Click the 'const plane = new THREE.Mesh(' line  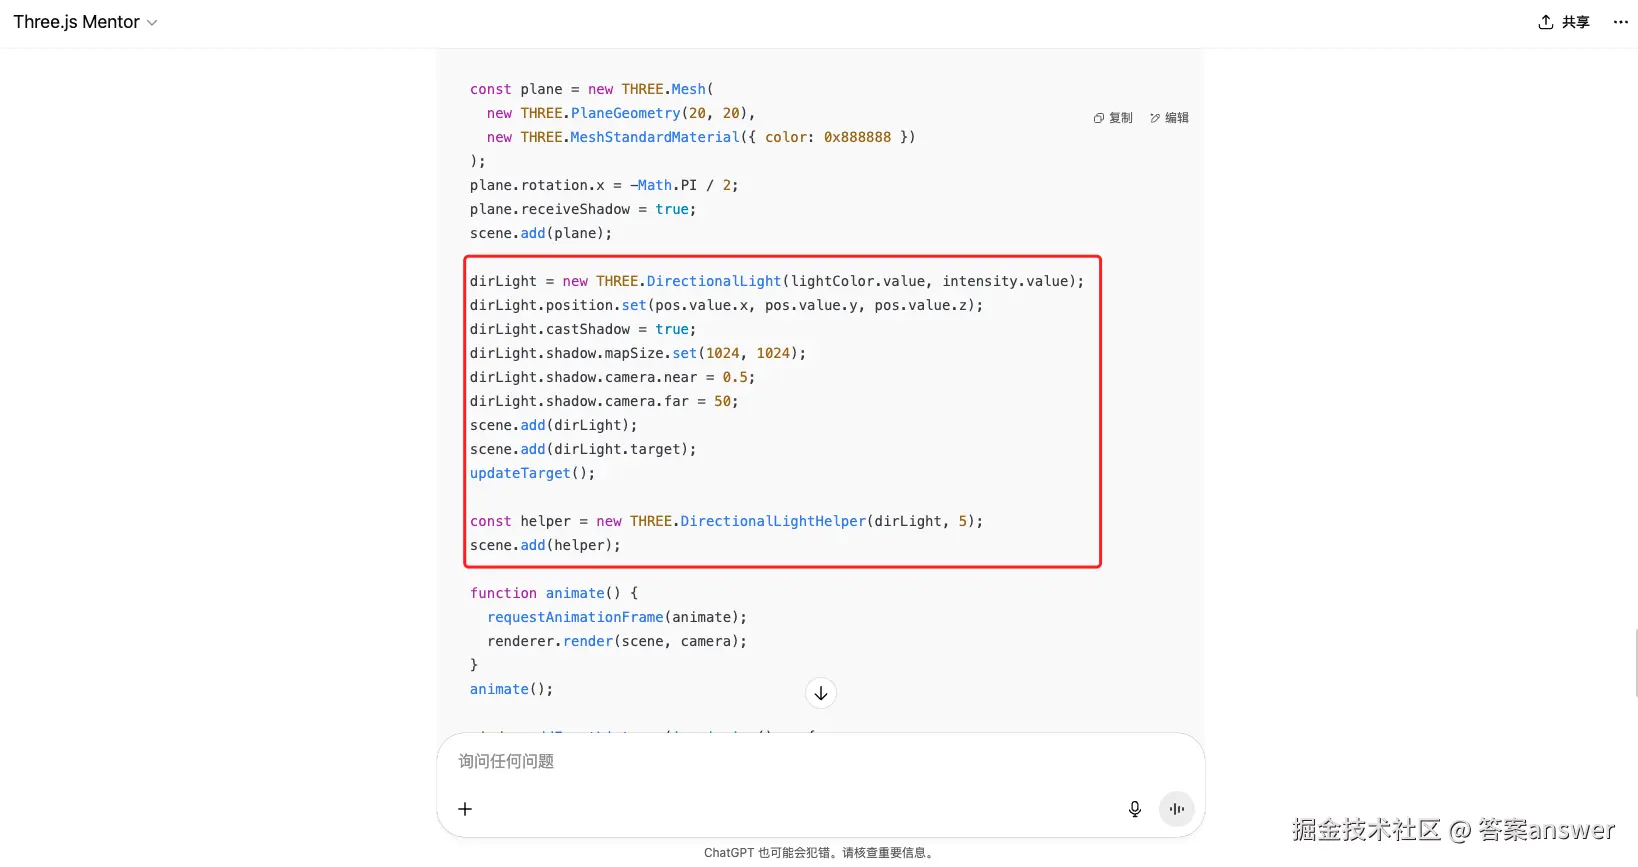(x=592, y=89)
